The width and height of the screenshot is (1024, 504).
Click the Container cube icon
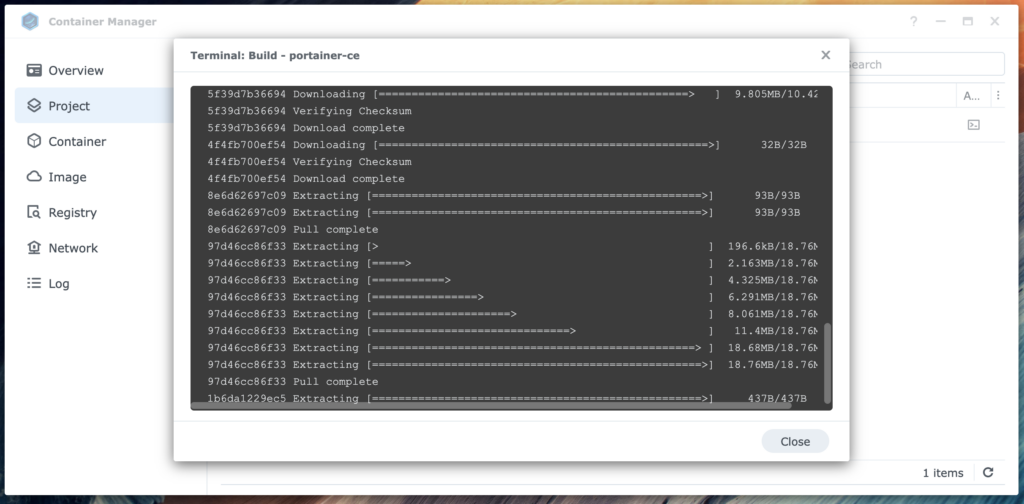[34, 141]
